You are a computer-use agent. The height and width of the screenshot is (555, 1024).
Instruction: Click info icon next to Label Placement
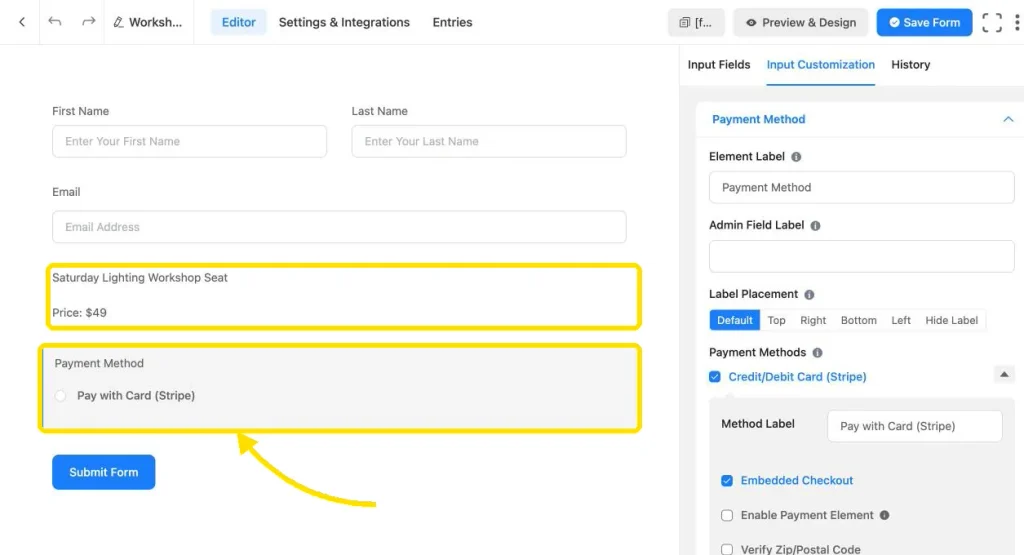coord(809,294)
